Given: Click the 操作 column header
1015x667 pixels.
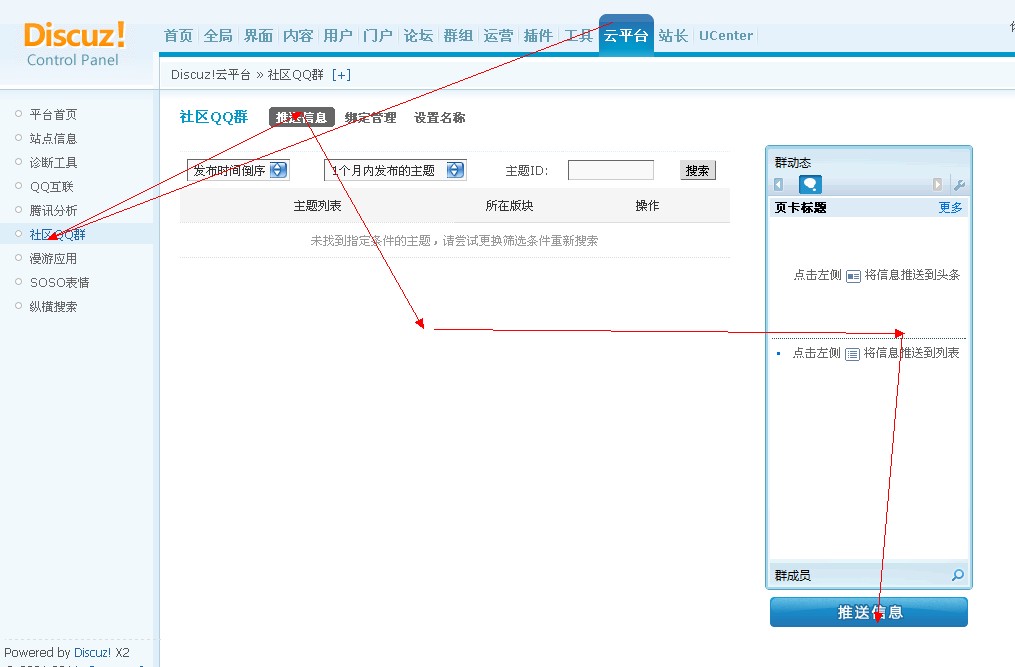Looking at the screenshot, I should [647, 205].
